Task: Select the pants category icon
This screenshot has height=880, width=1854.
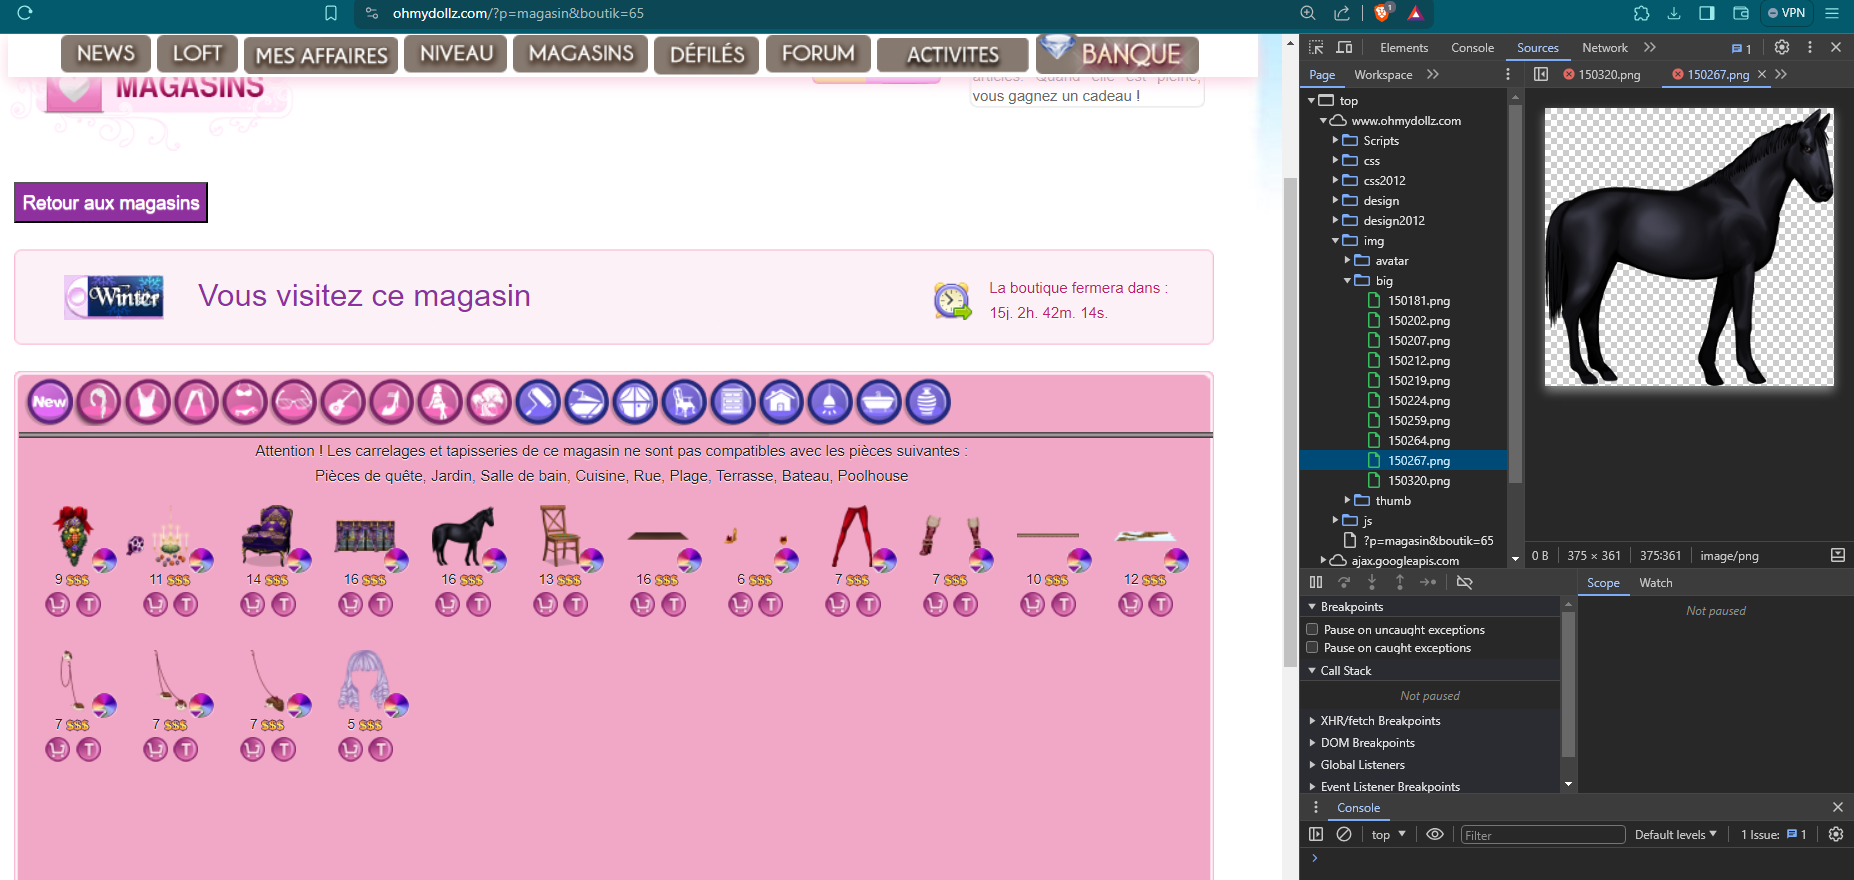Action: (x=196, y=402)
